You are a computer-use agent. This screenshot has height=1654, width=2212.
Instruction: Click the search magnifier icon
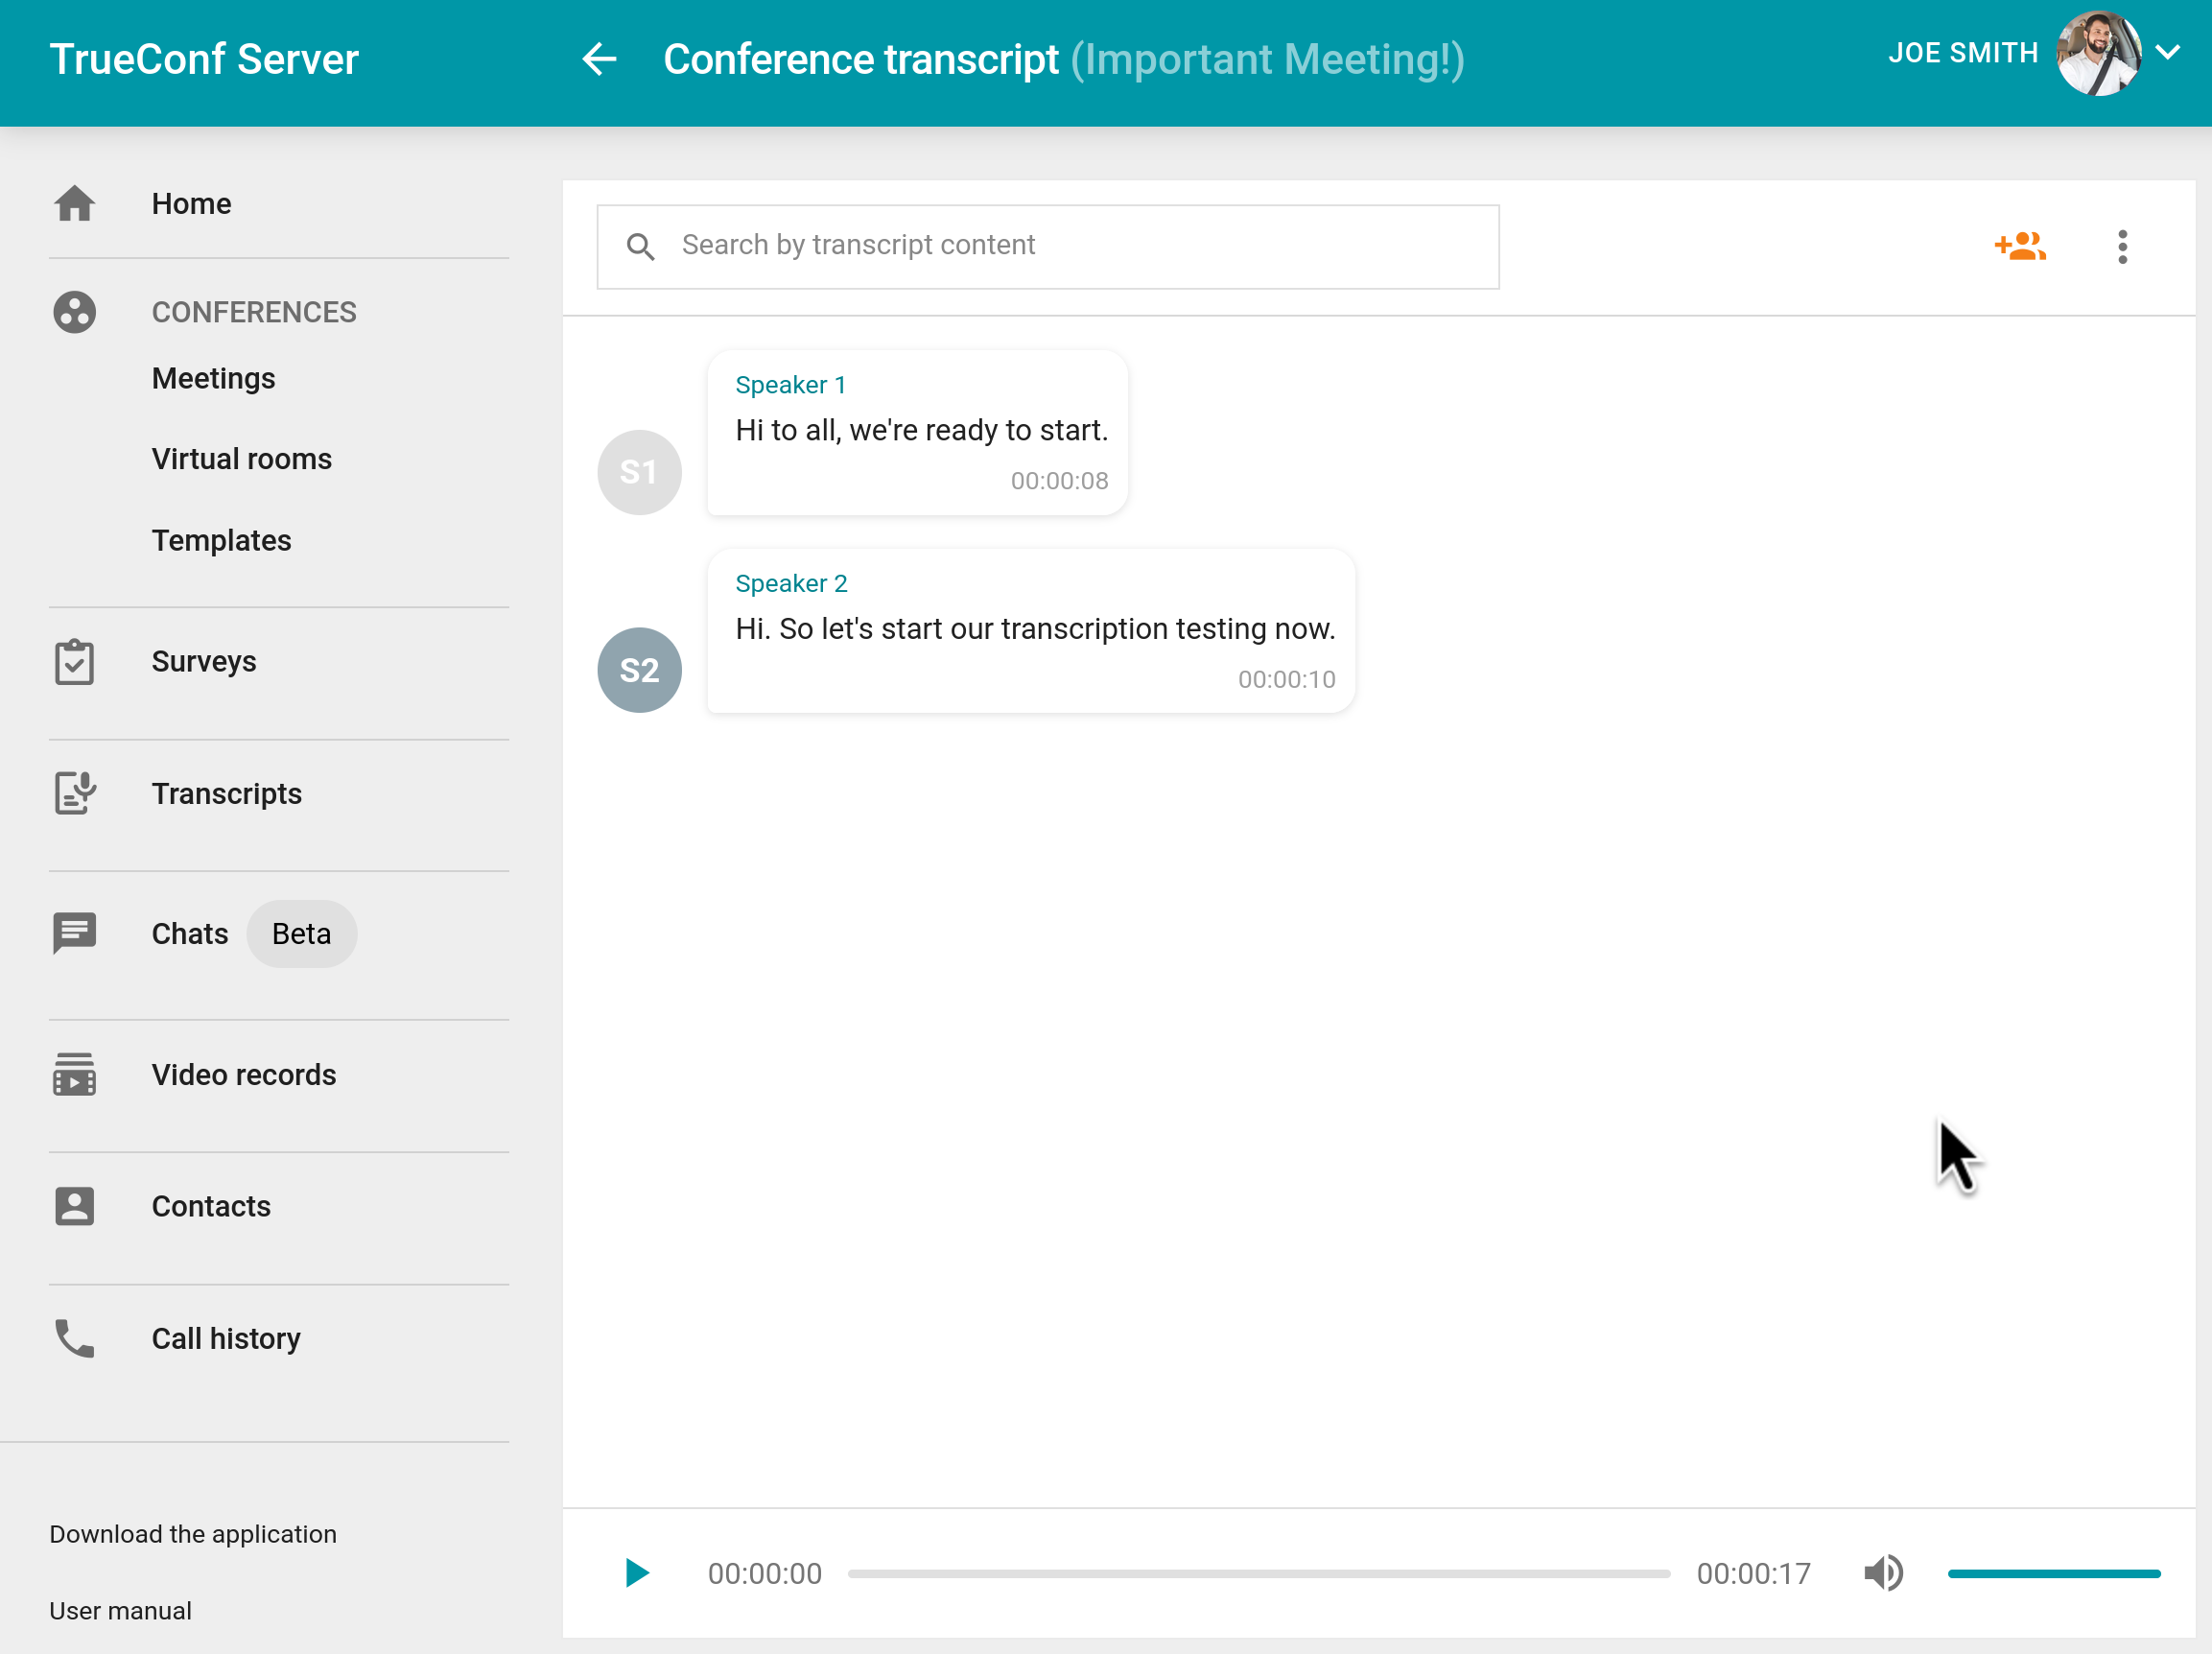point(641,247)
